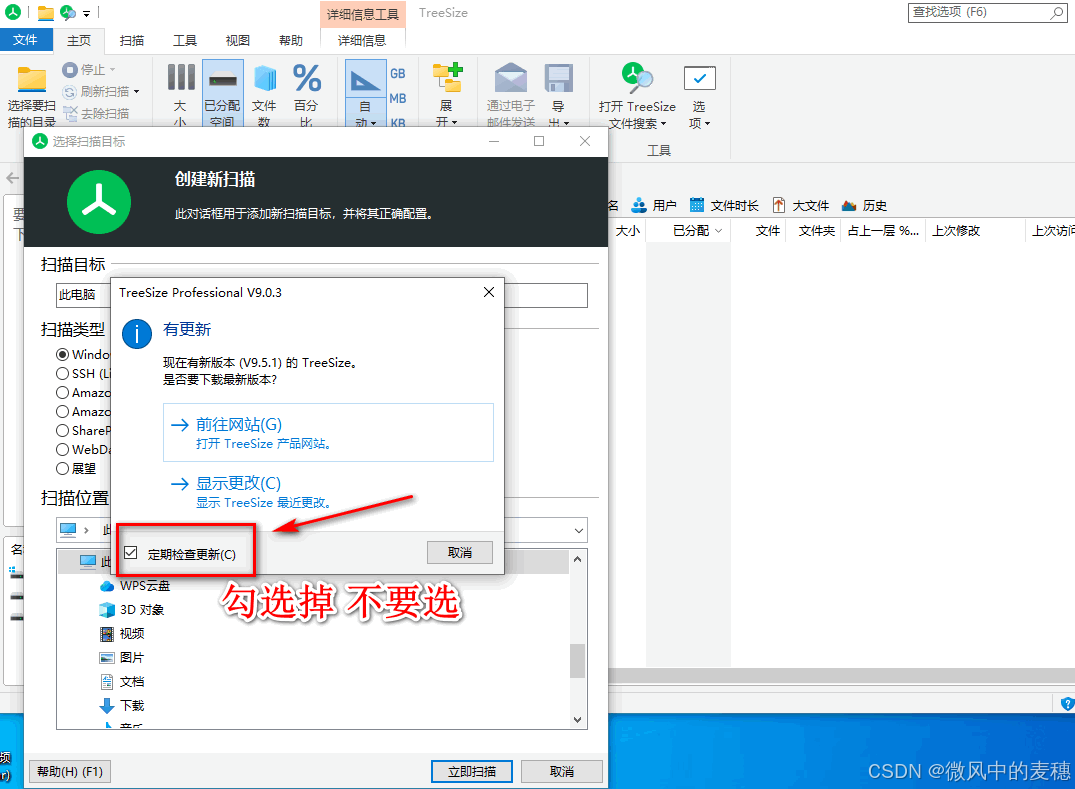Choose the GB size unit
Viewport: 1075px width, 789px height.
pos(398,73)
